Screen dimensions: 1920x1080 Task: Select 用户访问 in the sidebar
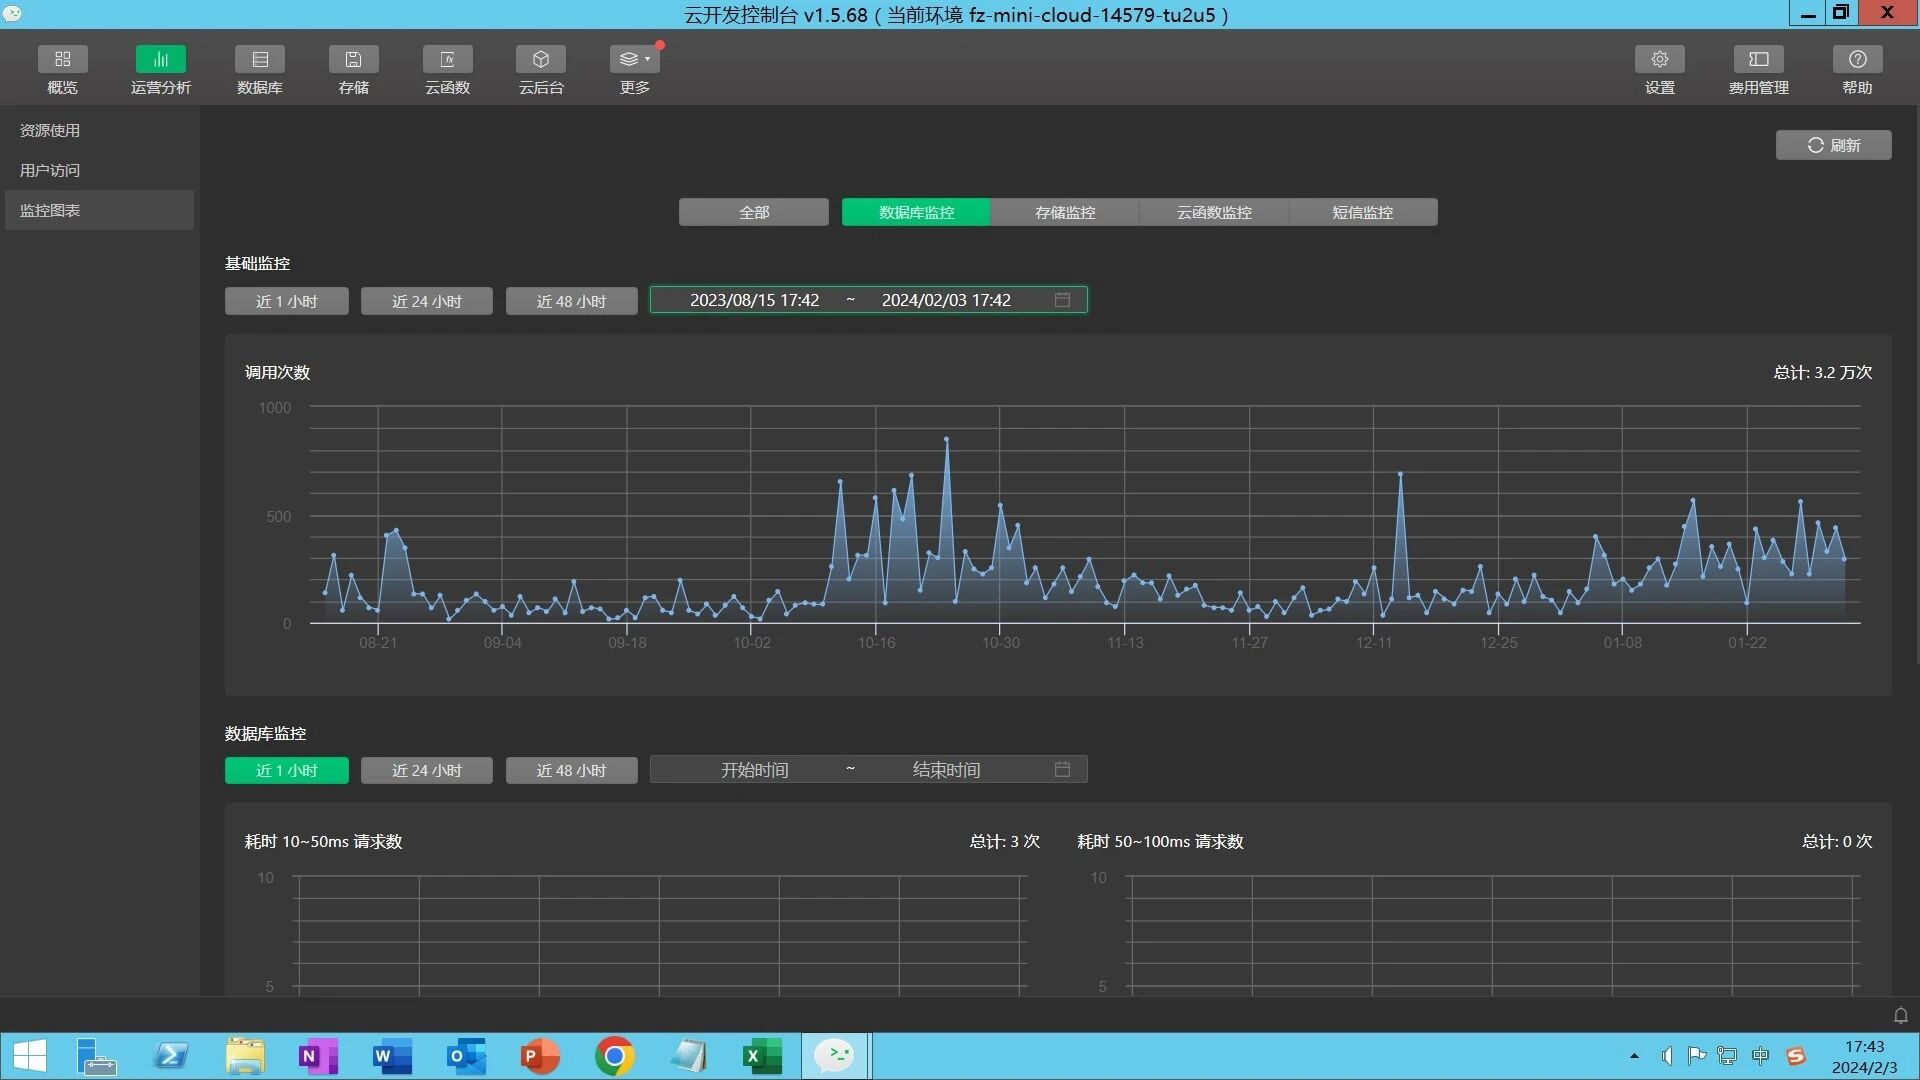click(x=50, y=170)
